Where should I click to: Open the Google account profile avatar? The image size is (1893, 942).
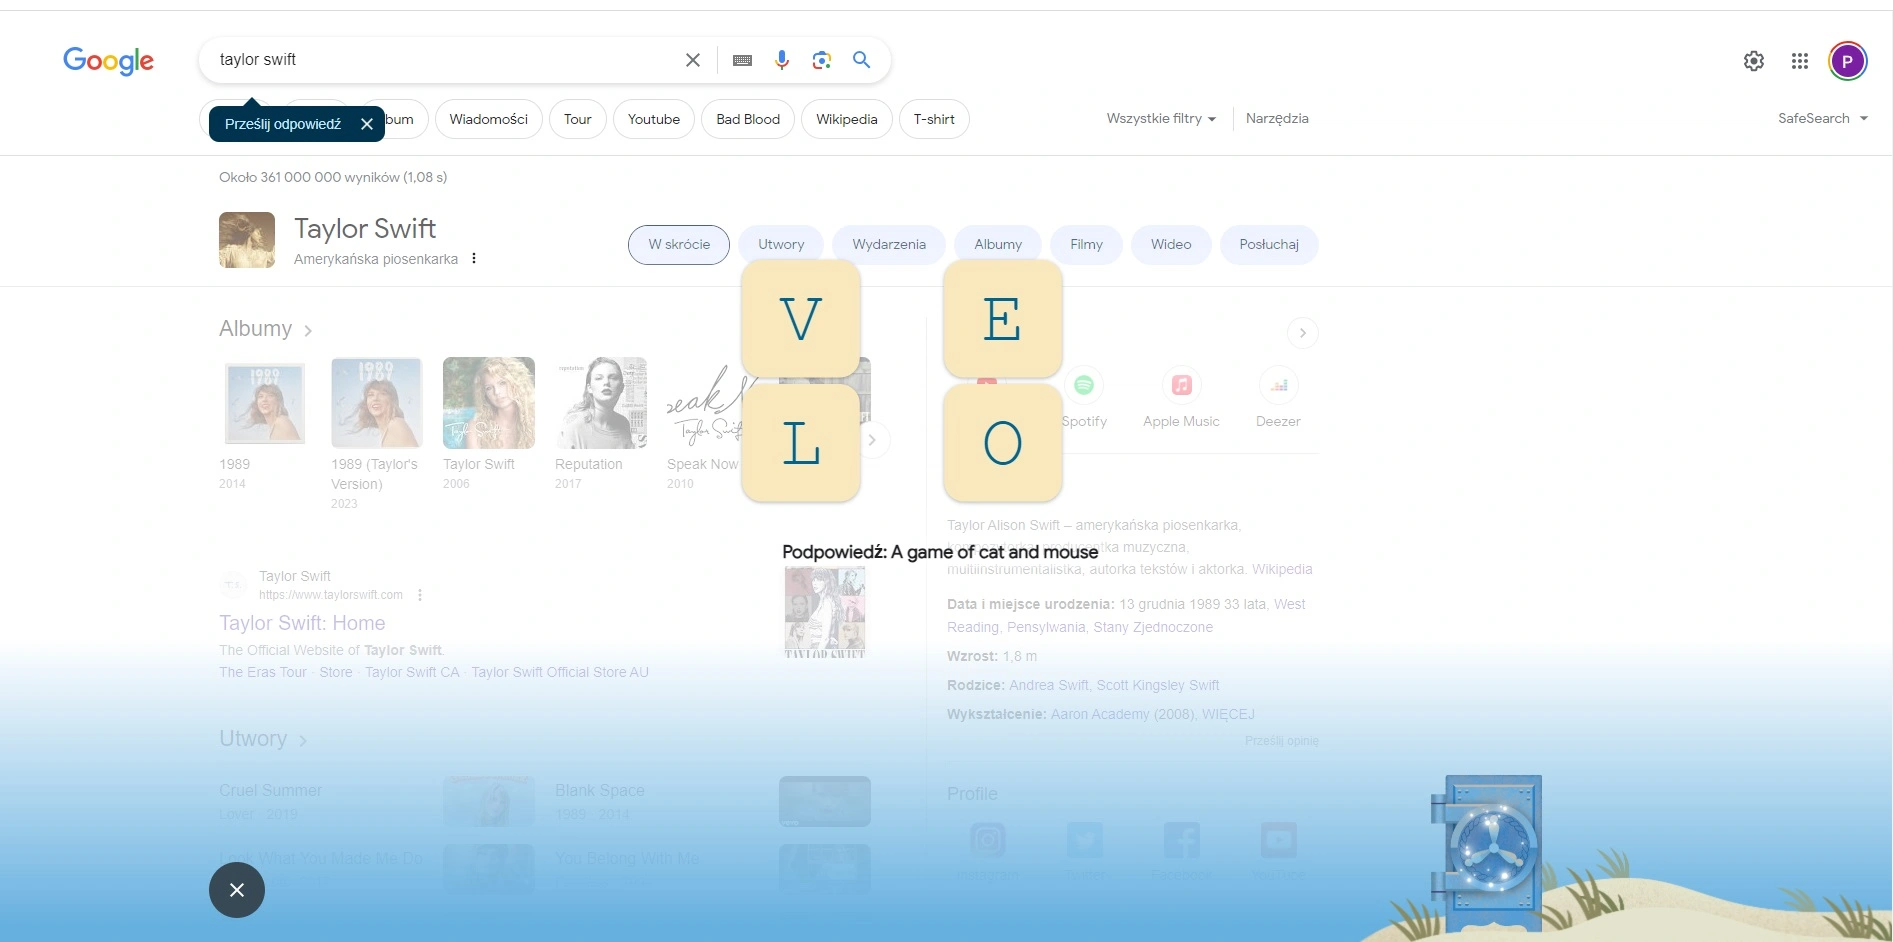(1848, 61)
